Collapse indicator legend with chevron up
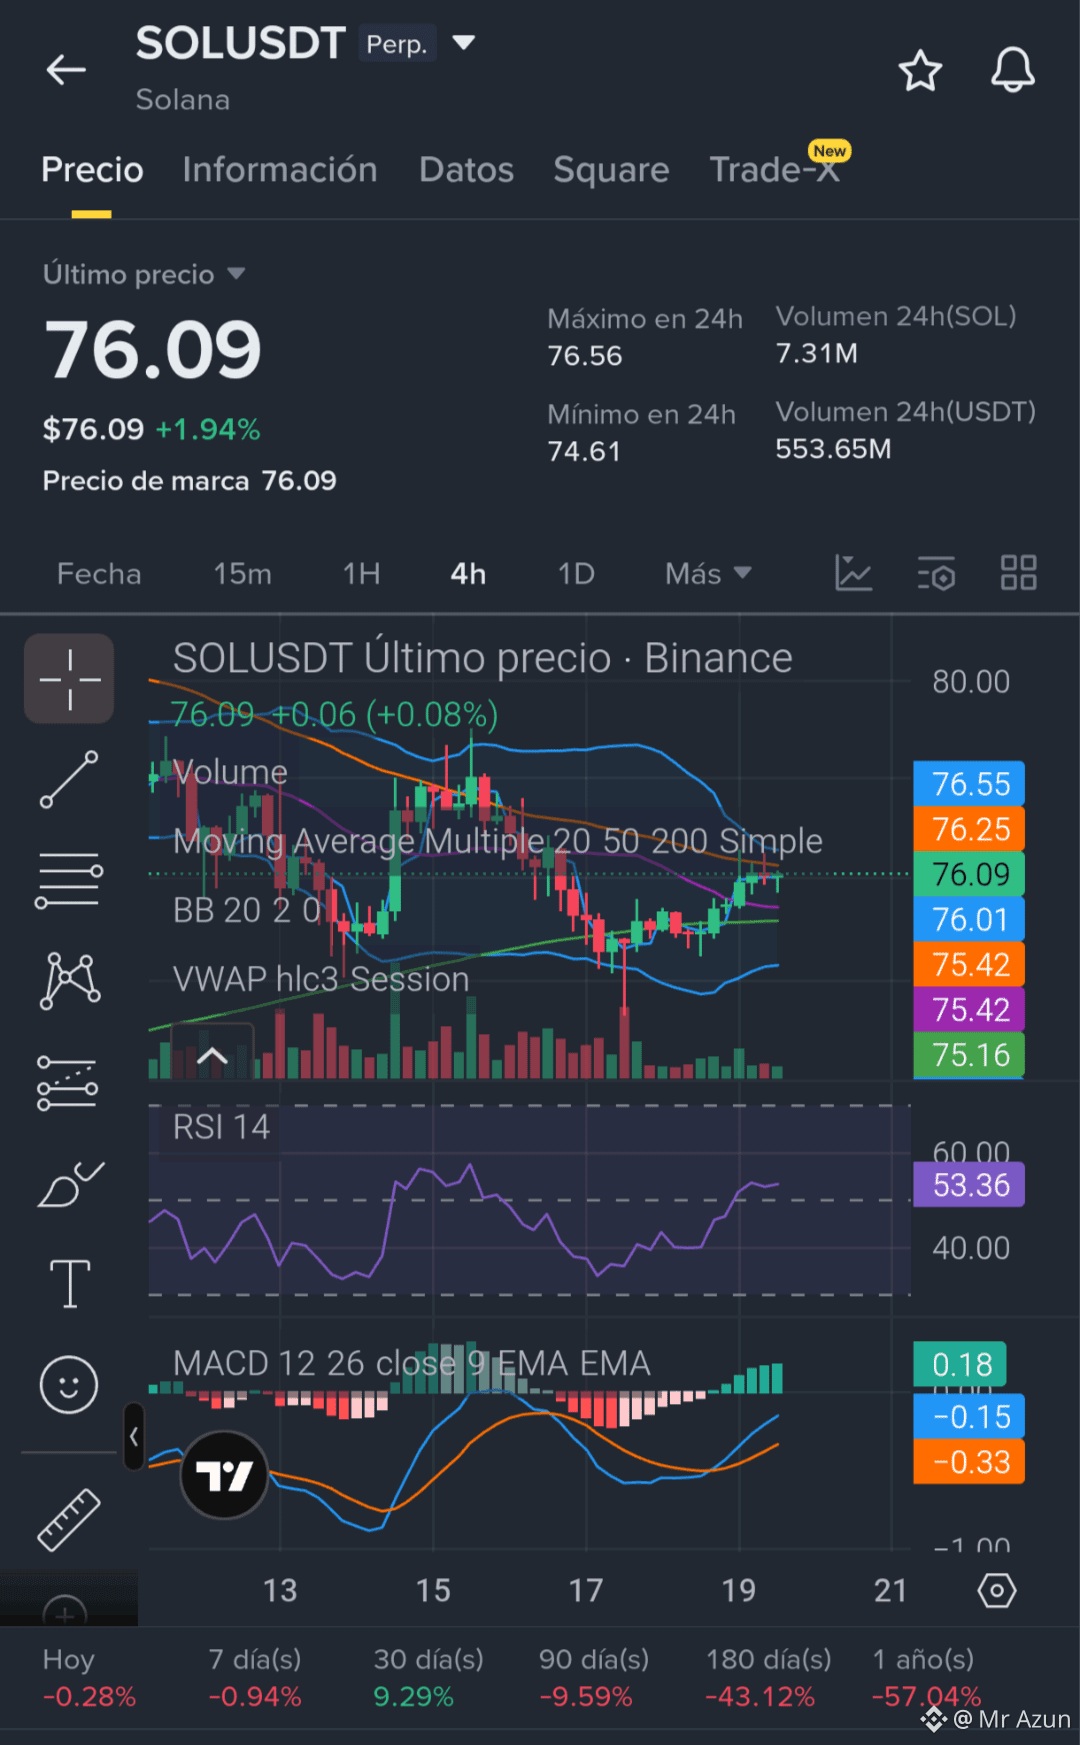 click(x=212, y=1056)
